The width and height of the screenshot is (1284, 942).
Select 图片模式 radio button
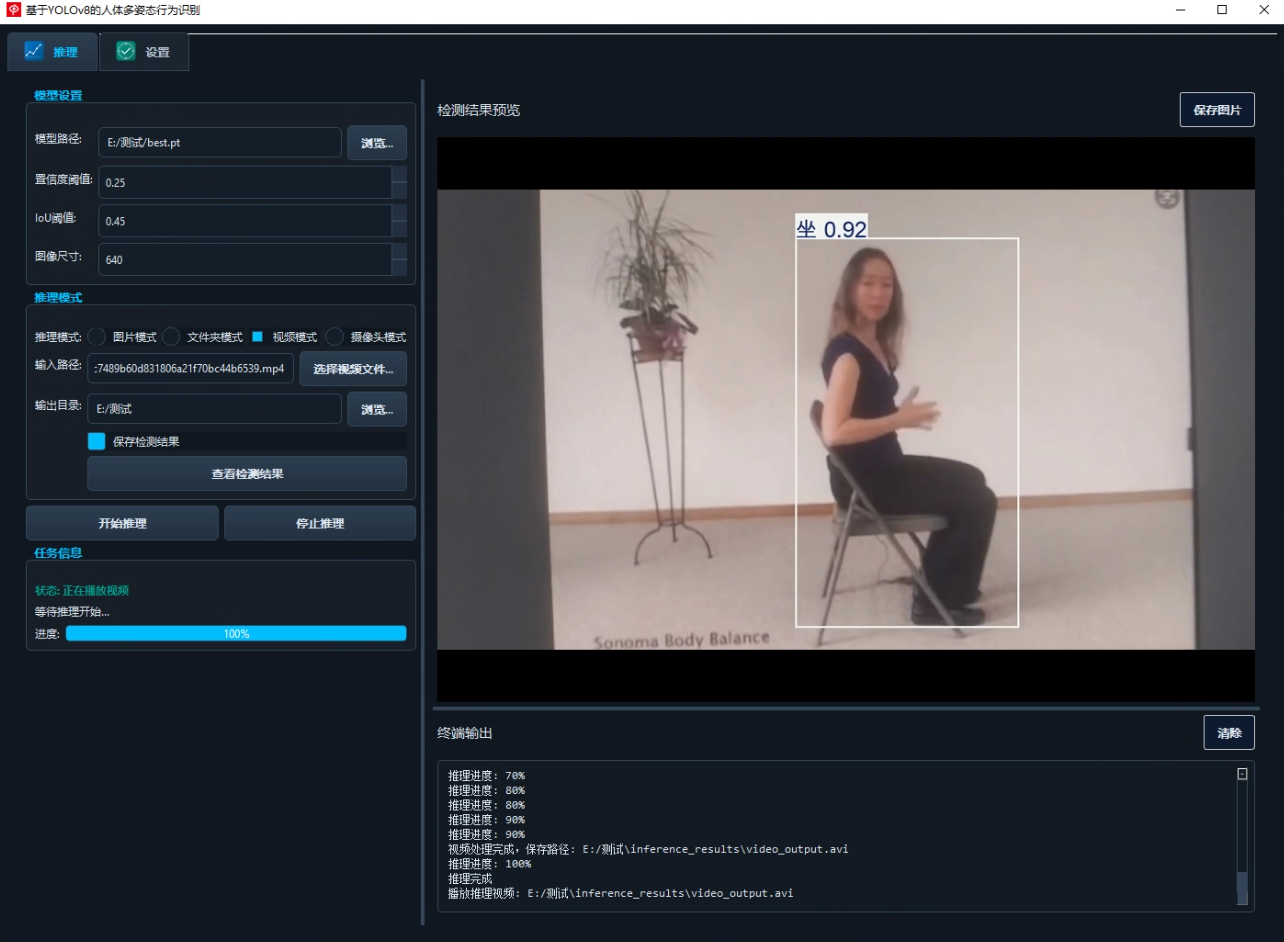[x=97, y=337]
